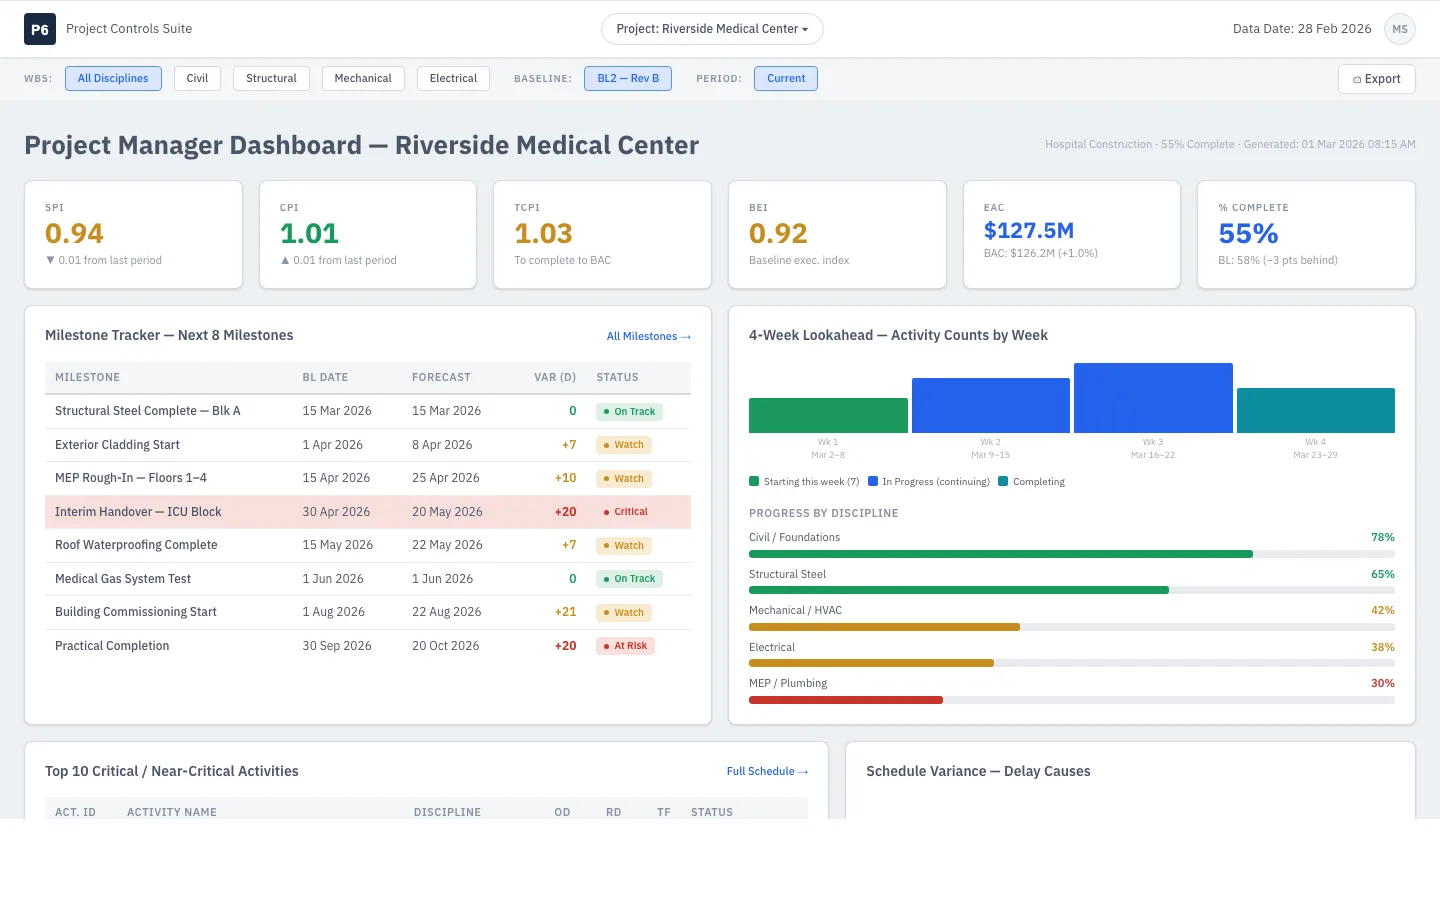Screen dimensions: 1440x906
Task: Click the green Starting this week legend swatch
Action: pos(754,481)
